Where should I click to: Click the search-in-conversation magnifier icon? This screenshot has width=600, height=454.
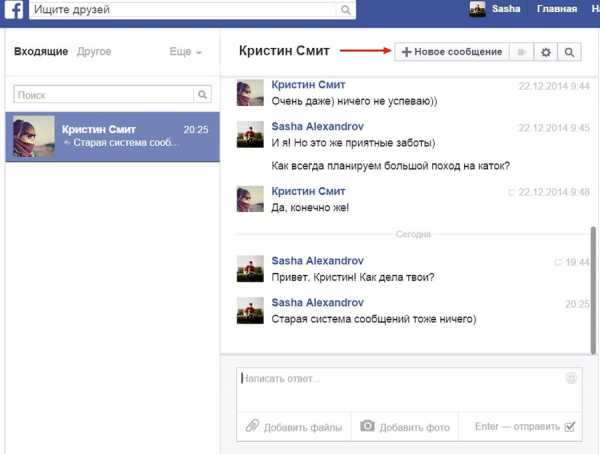[x=569, y=52]
